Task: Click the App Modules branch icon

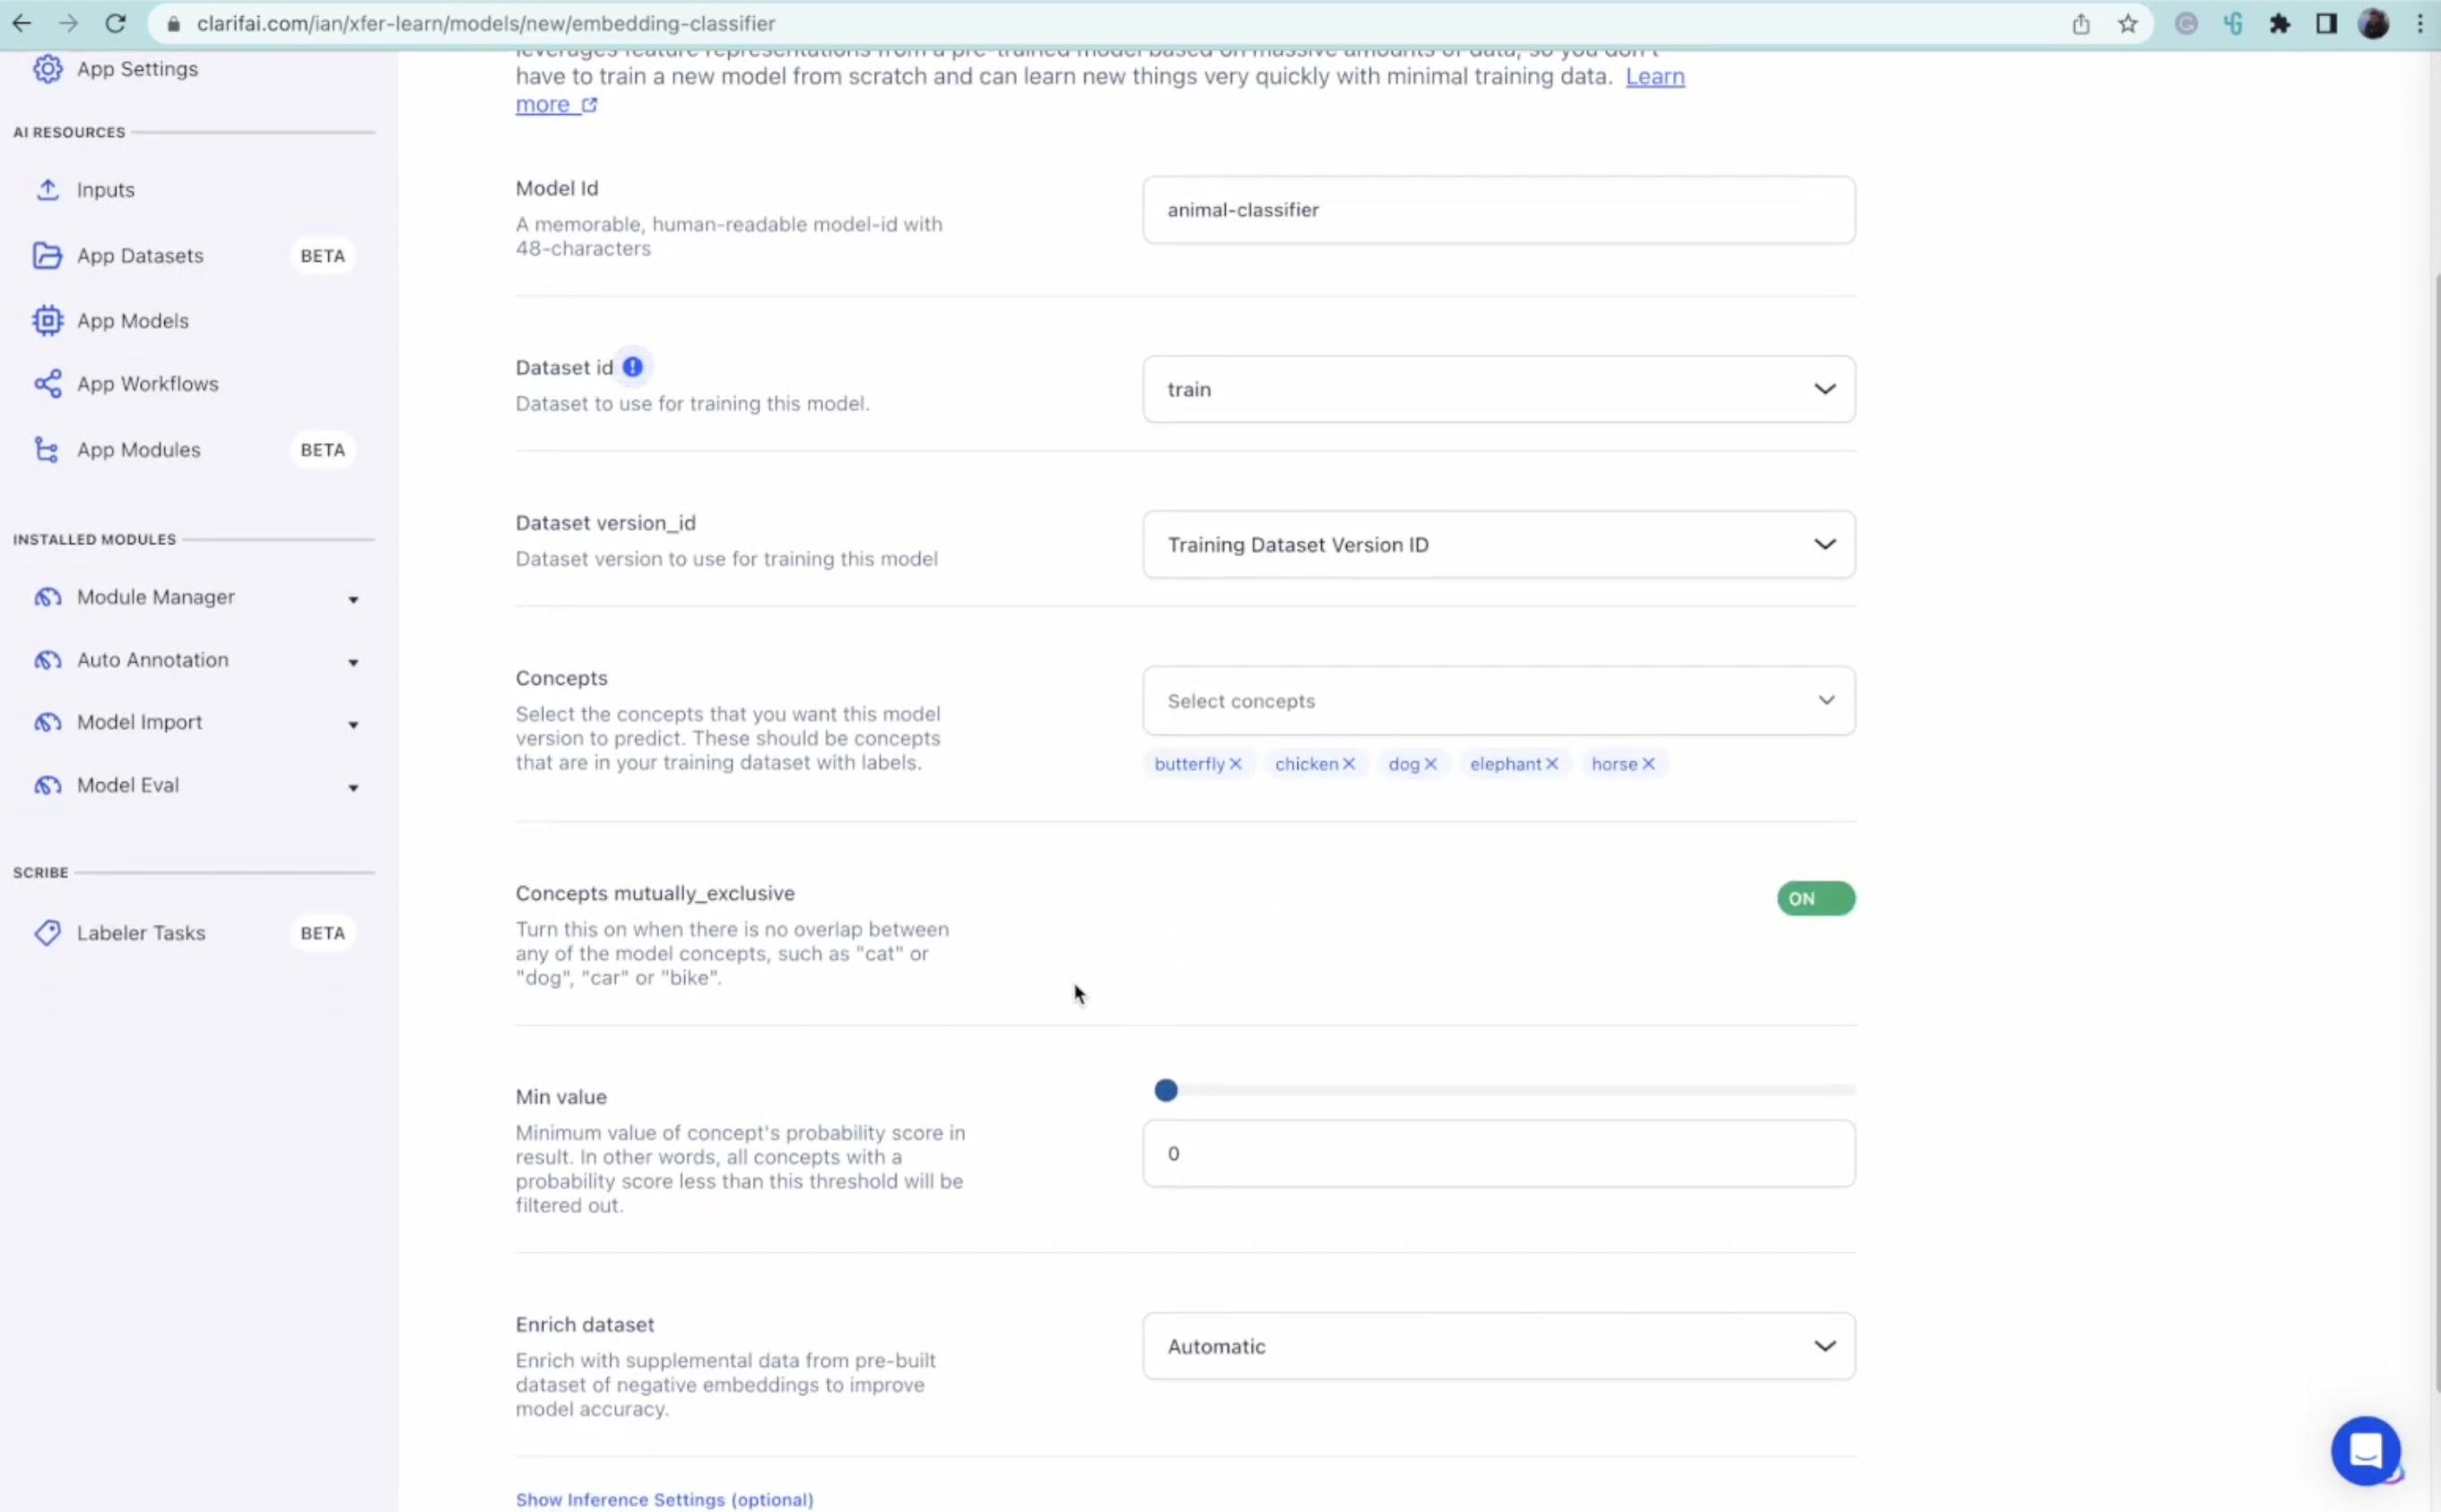Action: [47, 450]
